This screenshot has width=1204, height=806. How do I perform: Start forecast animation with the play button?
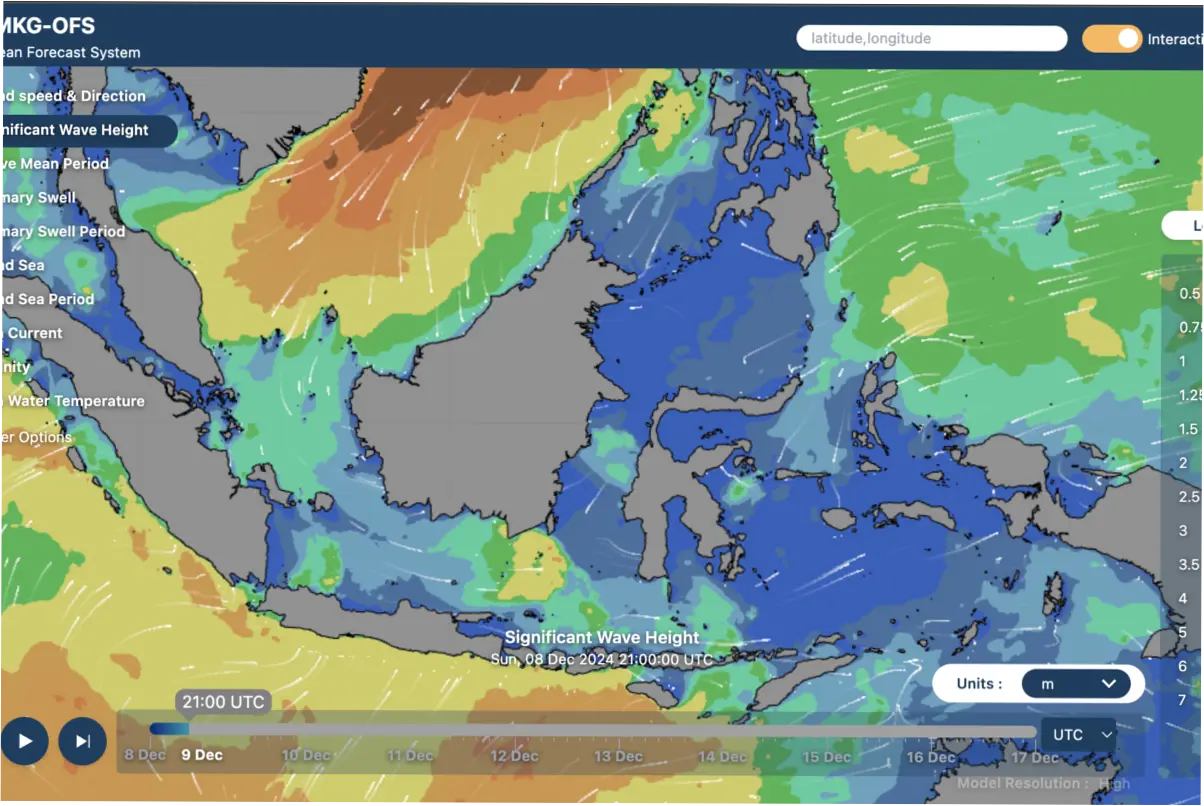[24, 741]
